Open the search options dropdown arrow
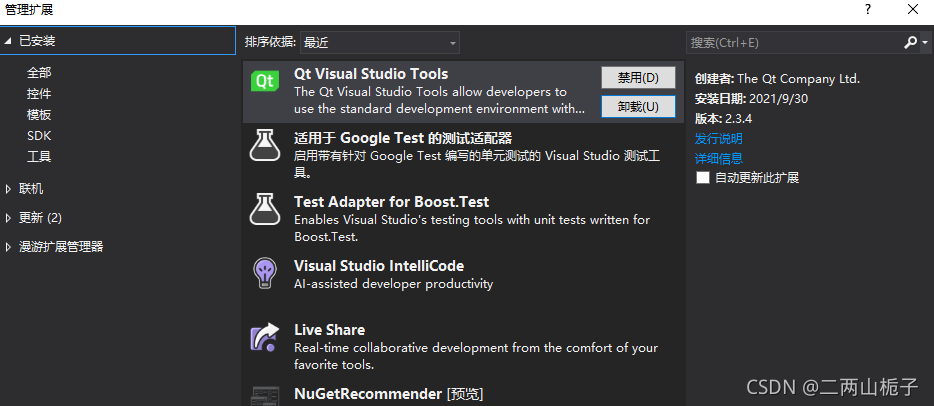 coord(924,43)
